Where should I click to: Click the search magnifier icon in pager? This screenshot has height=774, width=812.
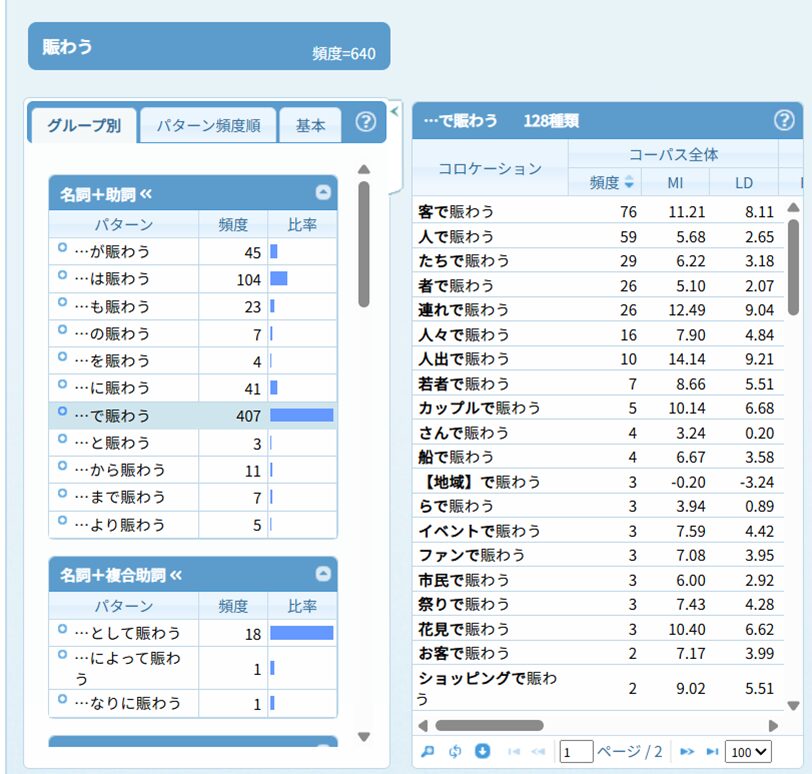pyautogui.click(x=428, y=751)
